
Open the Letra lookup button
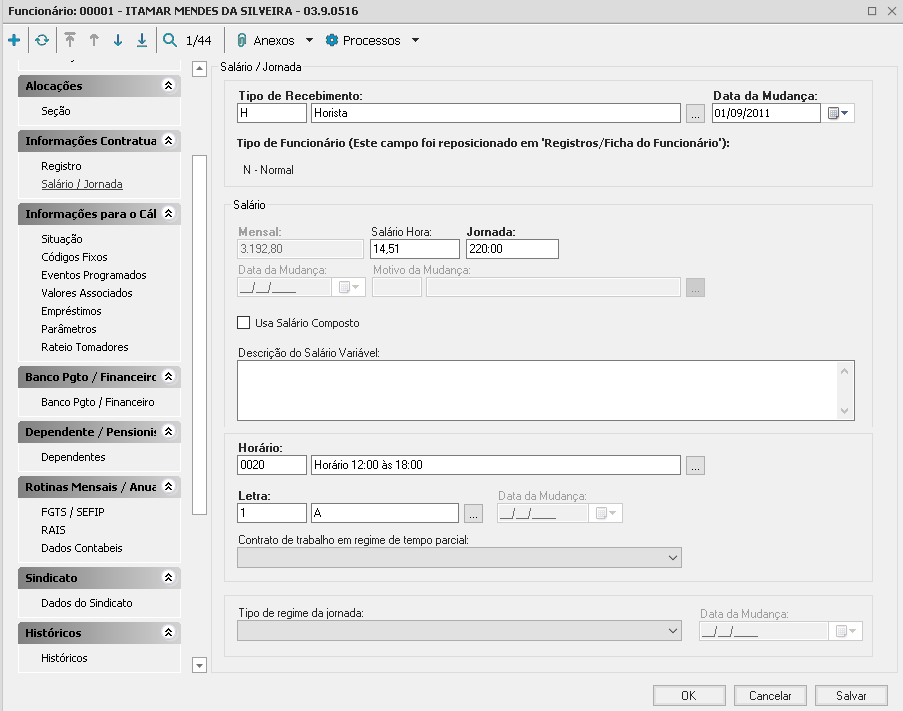pyautogui.click(x=473, y=514)
